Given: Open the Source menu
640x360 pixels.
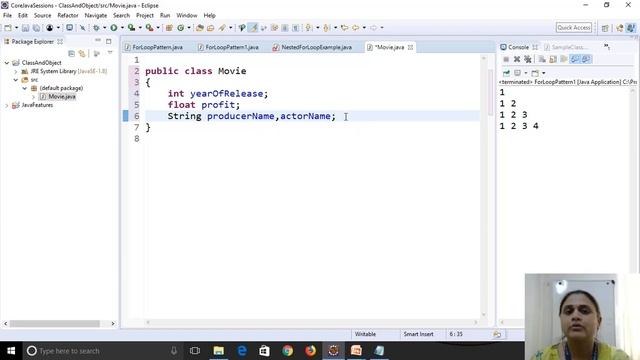Looking at the screenshot, I should pyautogui.click(x=42, y=15).
